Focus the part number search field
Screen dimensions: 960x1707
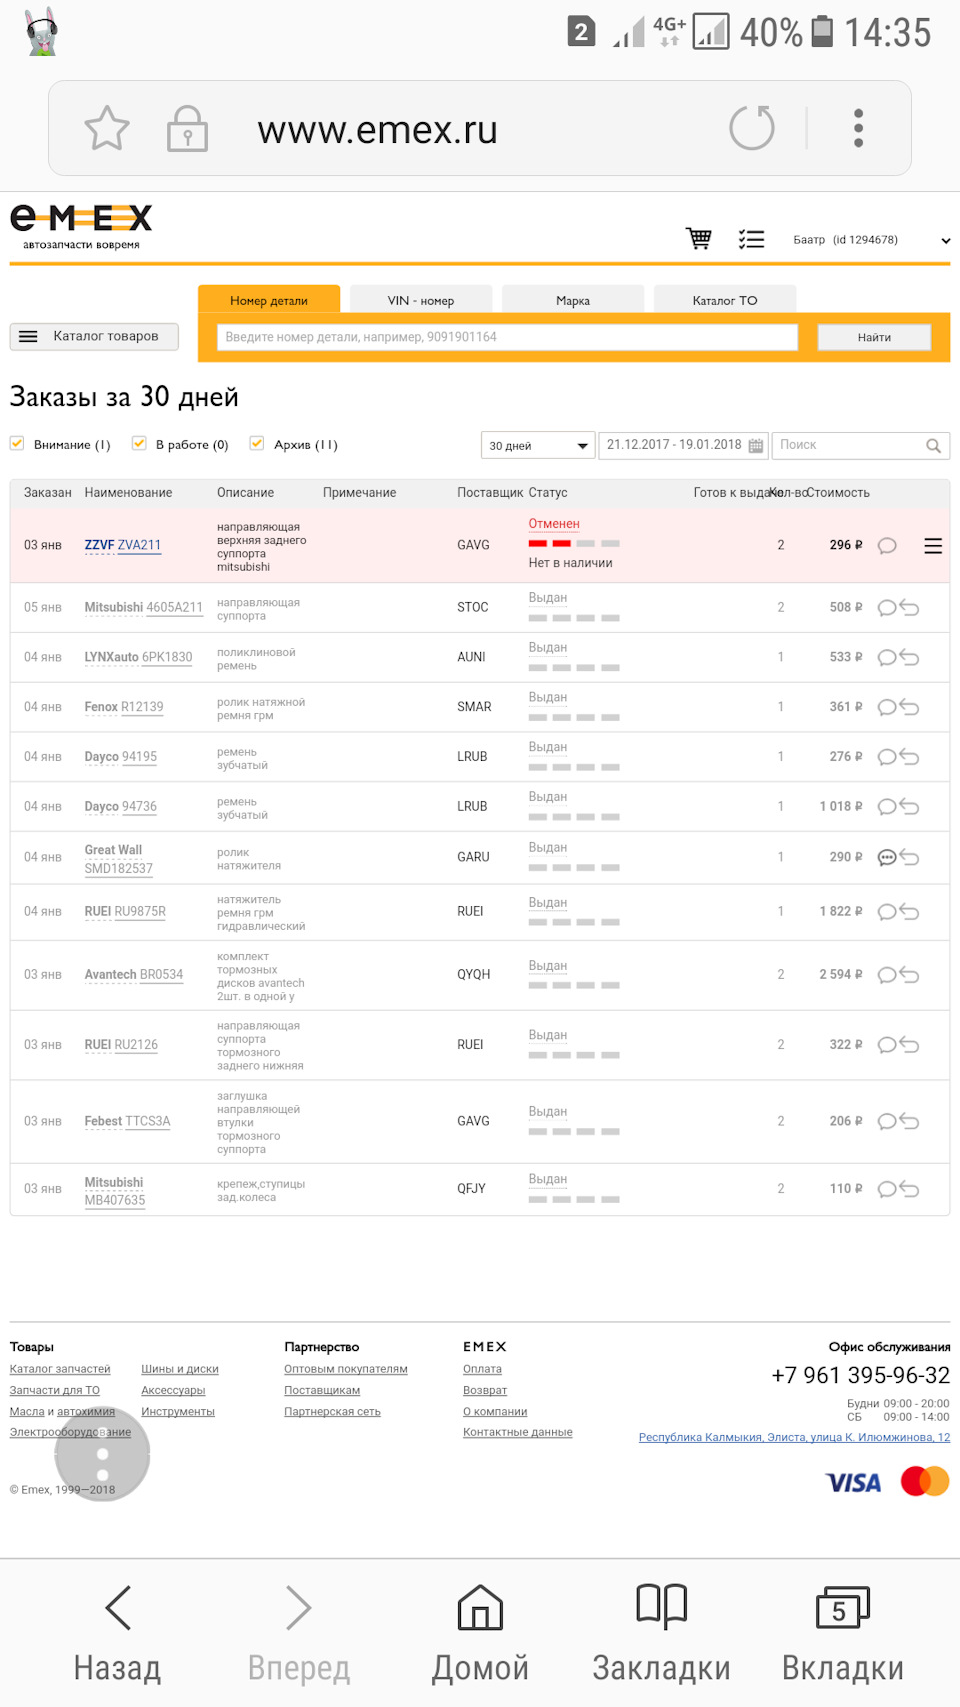[x=508, y=337]
